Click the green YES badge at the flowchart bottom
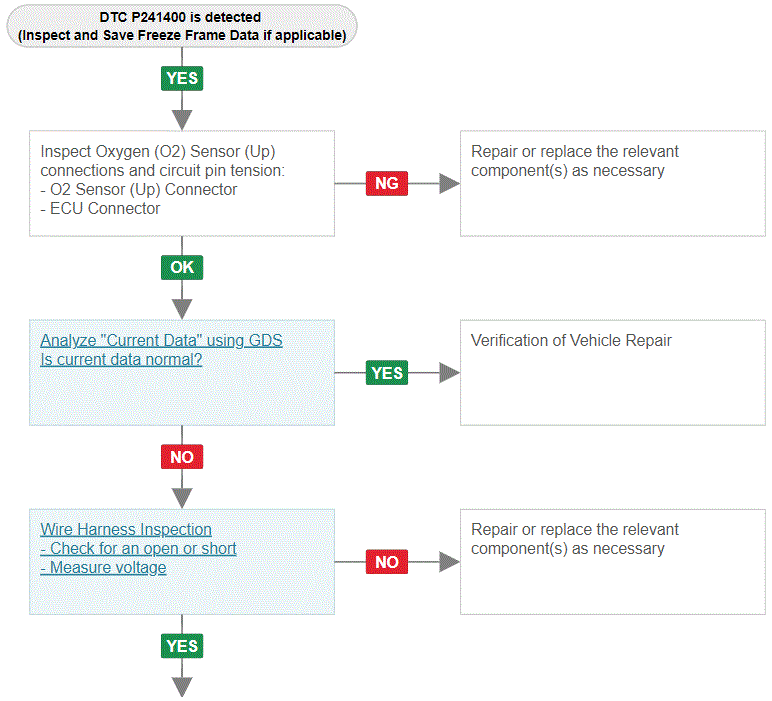 182,646
